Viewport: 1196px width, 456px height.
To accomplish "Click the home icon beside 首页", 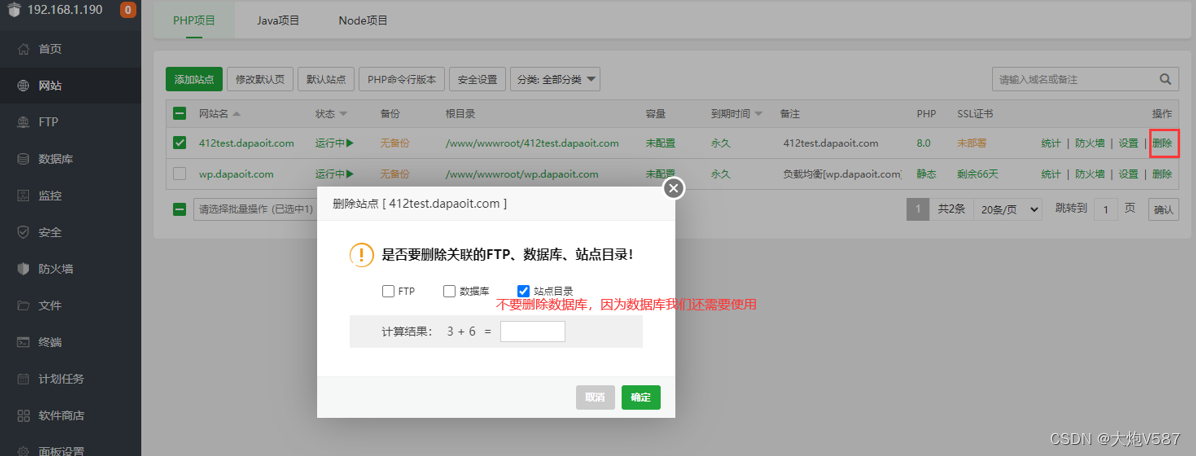I will pyautogui.click(x=23, y=50).
